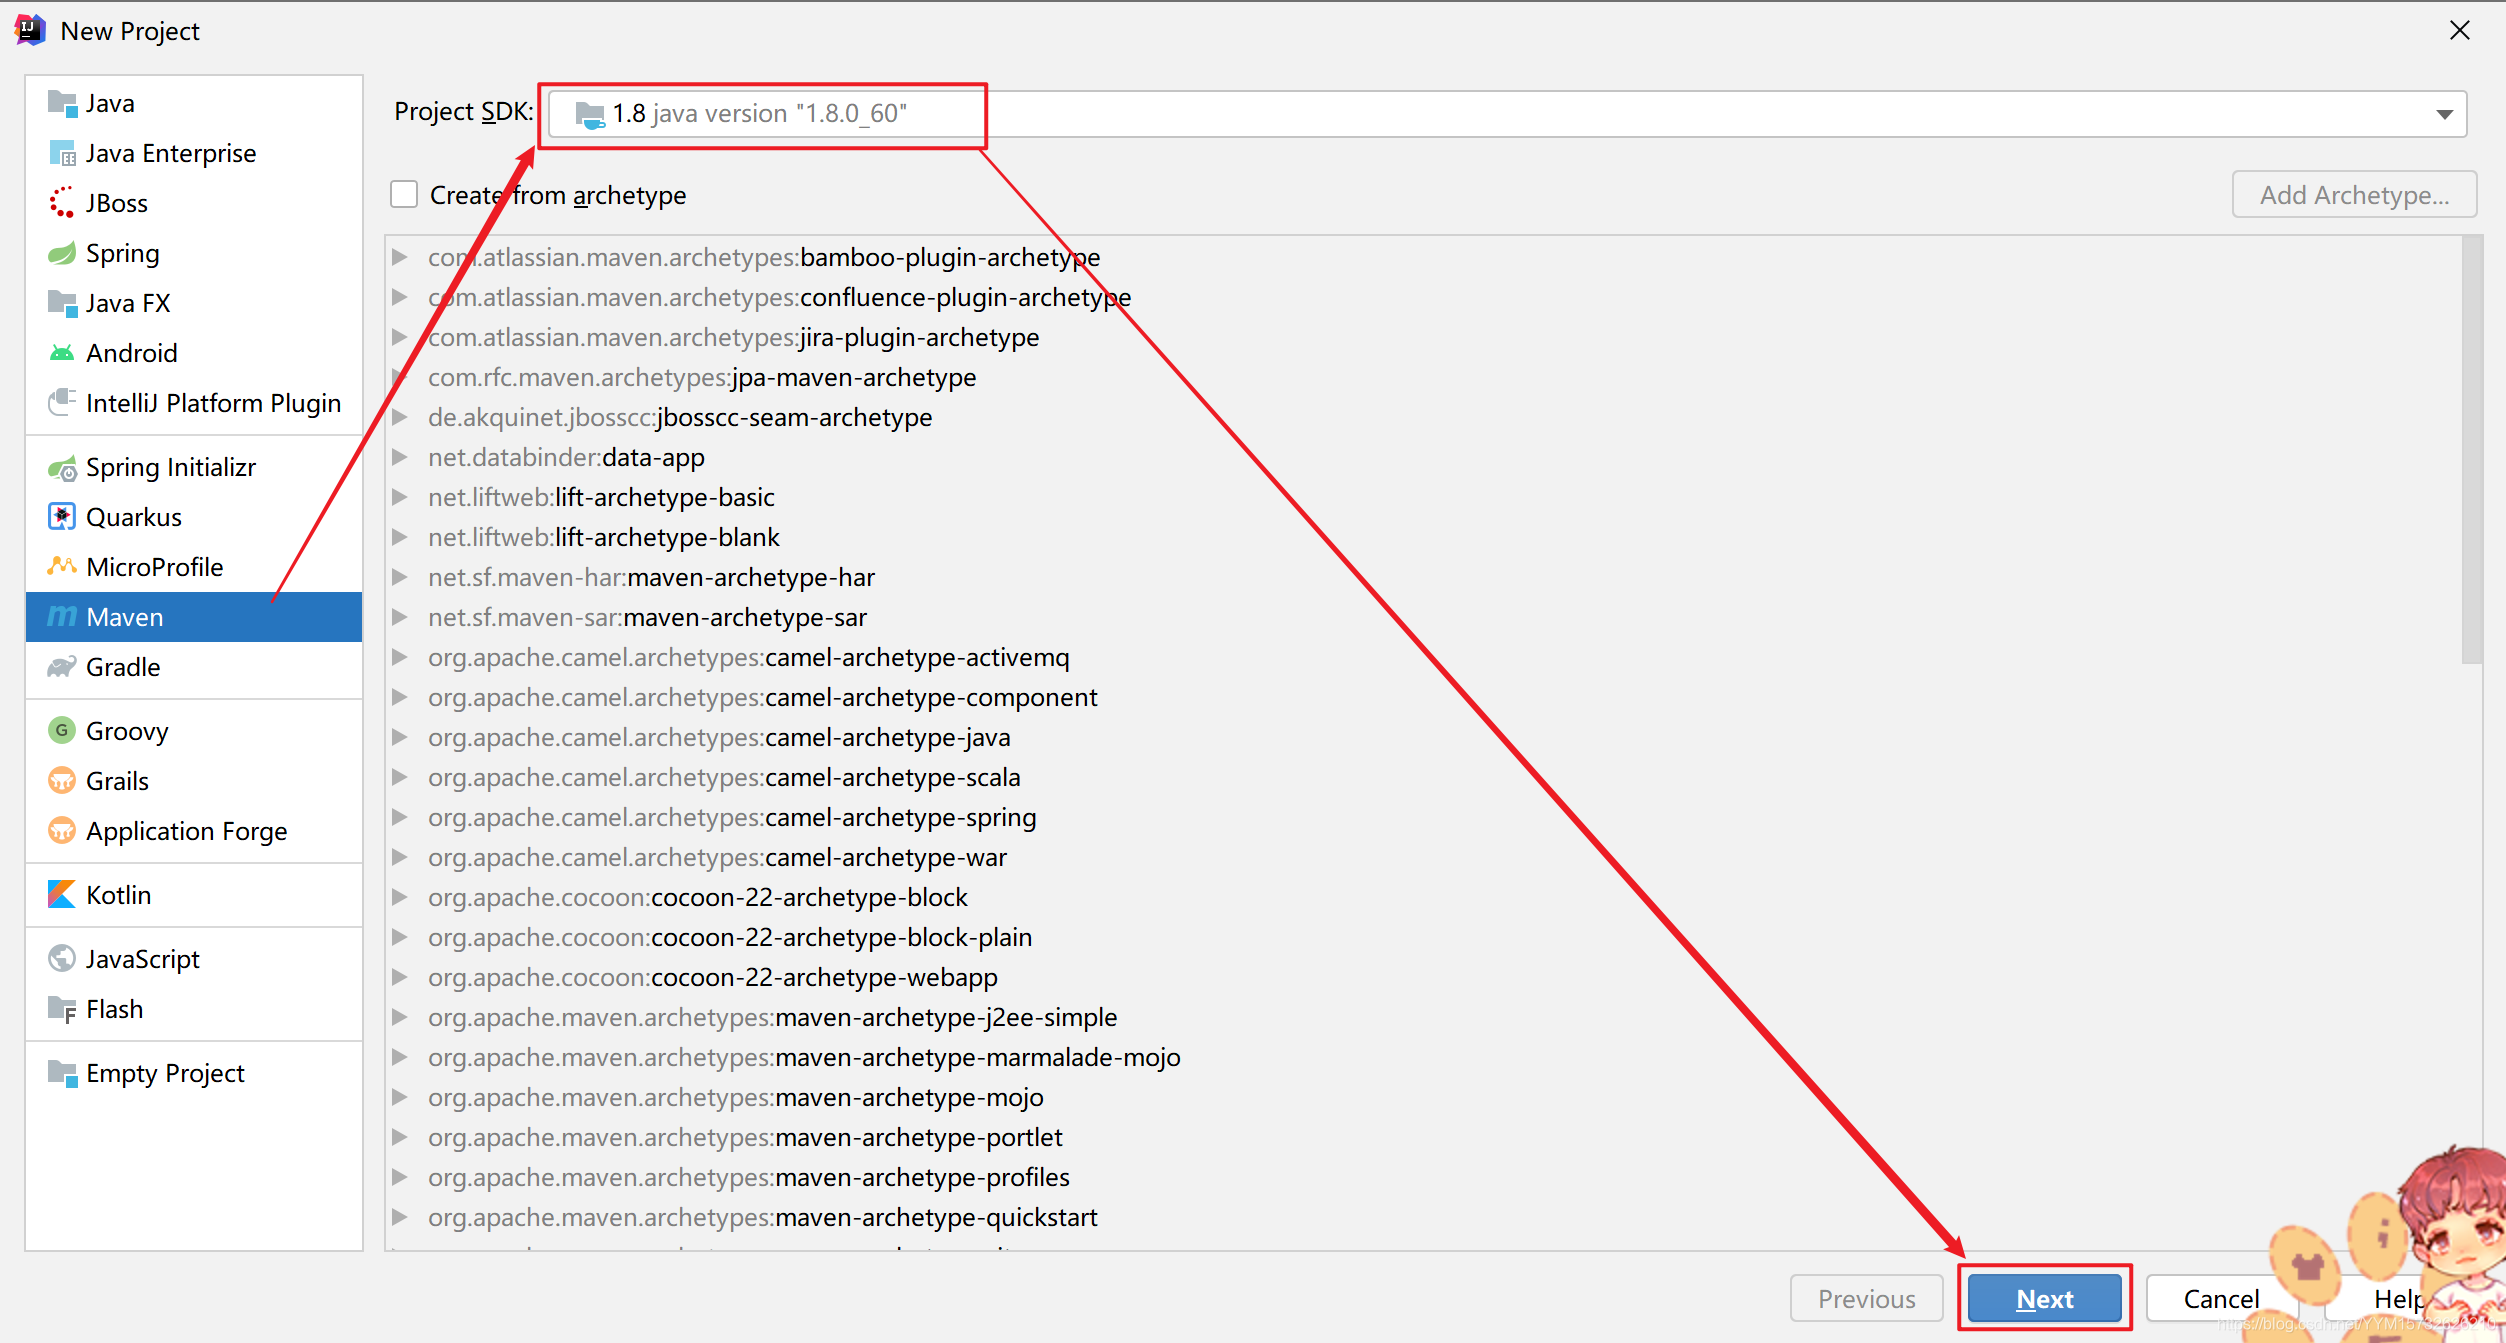Click the Quarkus icon

pos(62,517)
